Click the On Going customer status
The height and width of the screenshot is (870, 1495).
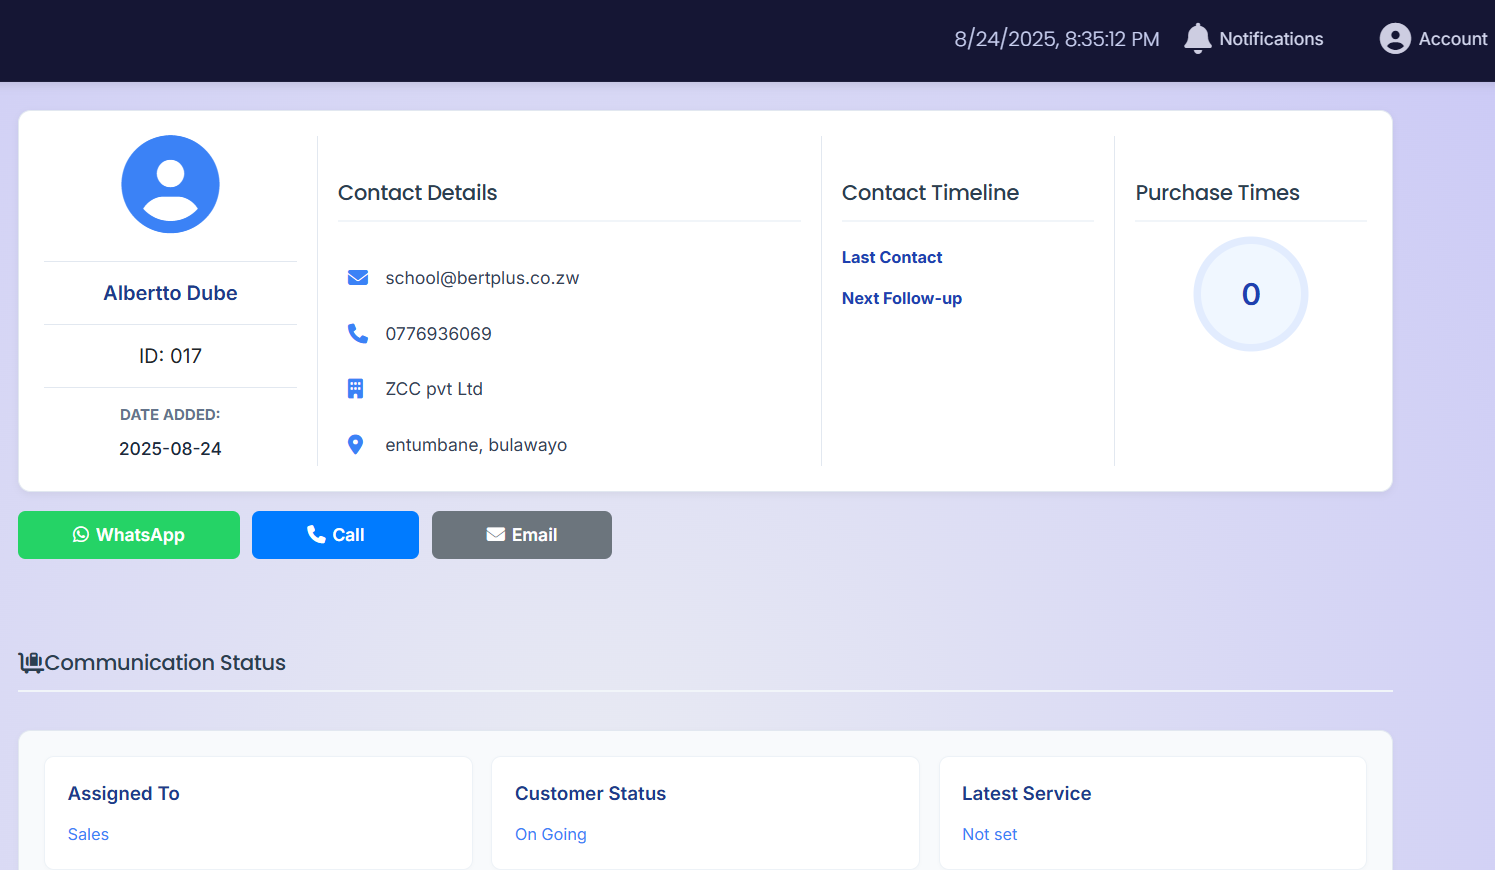point(550,834)
